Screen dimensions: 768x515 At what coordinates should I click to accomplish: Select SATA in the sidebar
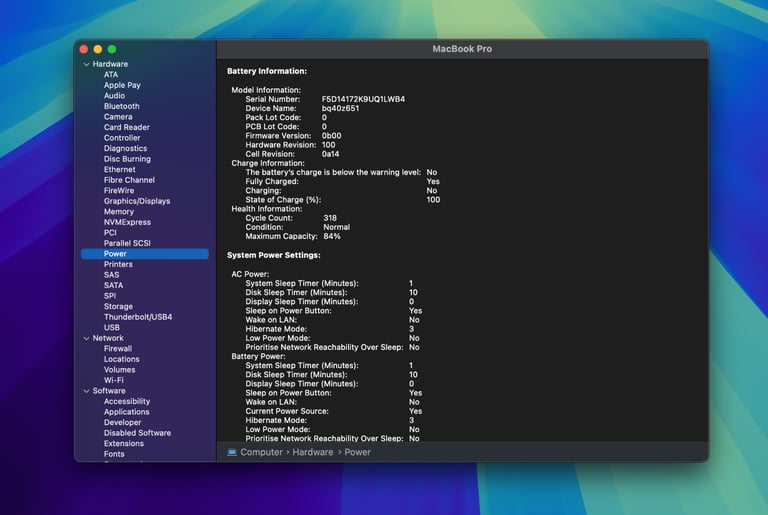click(x=114, y=285)
